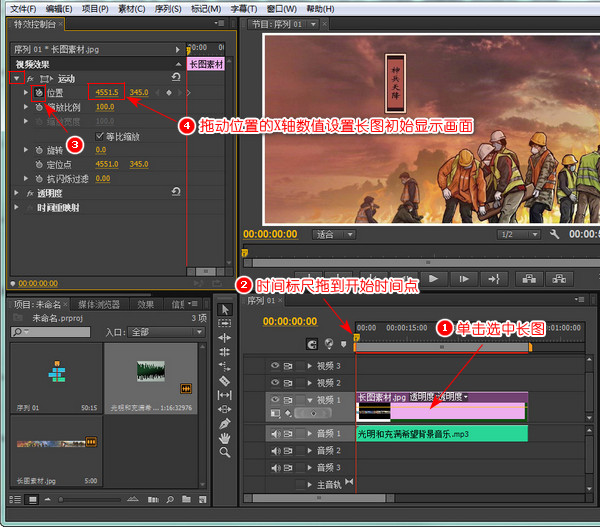Collapse the Motion (运动) effect group
This screenshot has height=527, width=600.
point(16,78)
